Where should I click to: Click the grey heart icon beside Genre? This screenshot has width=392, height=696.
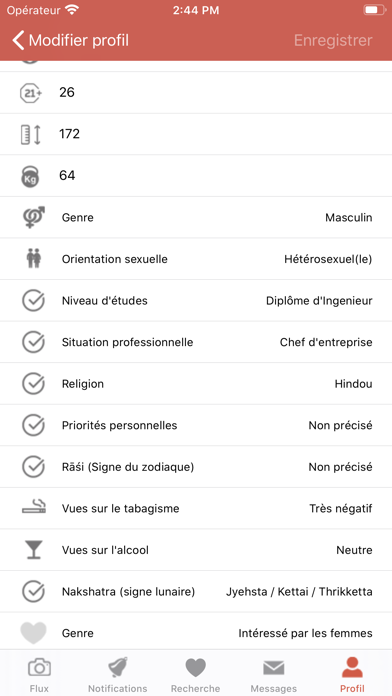click(x=33, y=633)
